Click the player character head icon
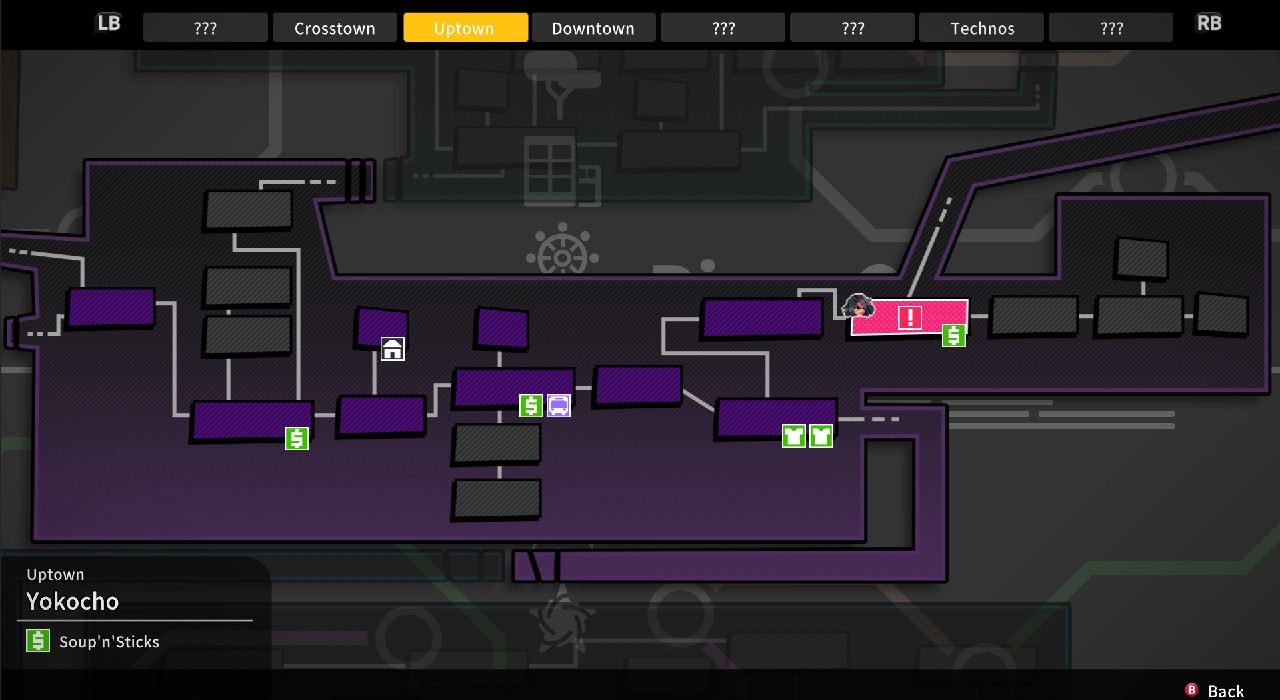This screenshot has width=1280, height=700. tap(858, 307)
